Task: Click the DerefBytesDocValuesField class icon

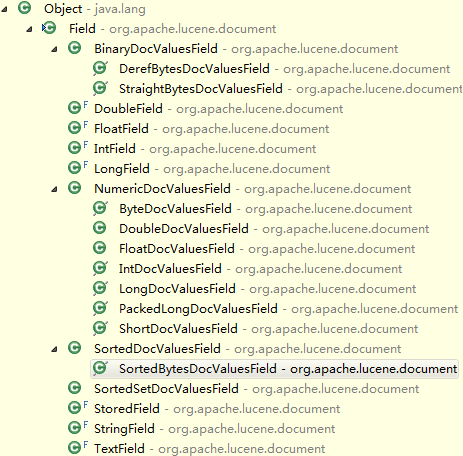Action: pyautogui.click(x=100, y=68)
